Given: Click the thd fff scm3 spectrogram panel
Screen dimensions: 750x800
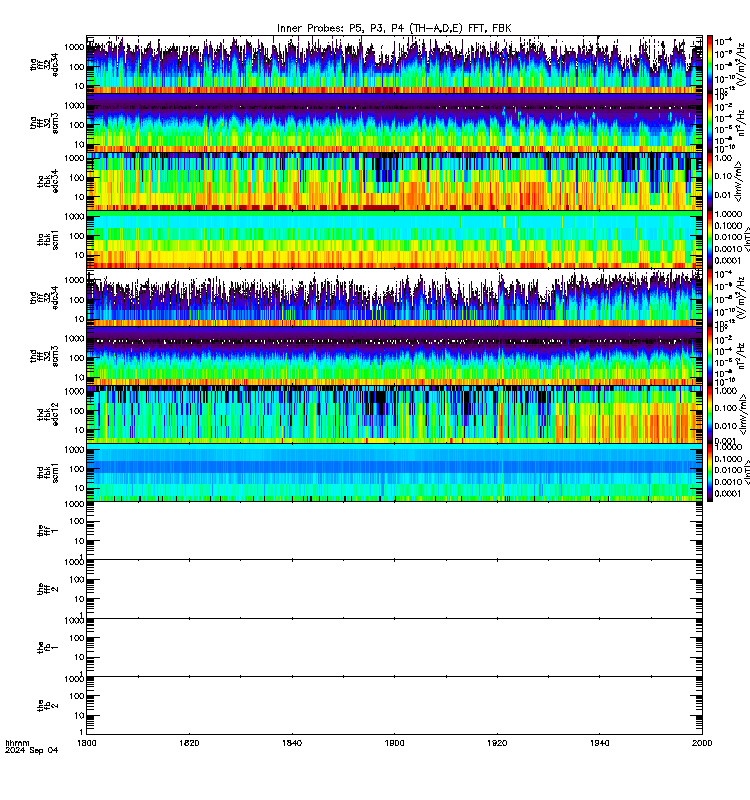Looking at the screenshot, I should (x=394, y=356).
